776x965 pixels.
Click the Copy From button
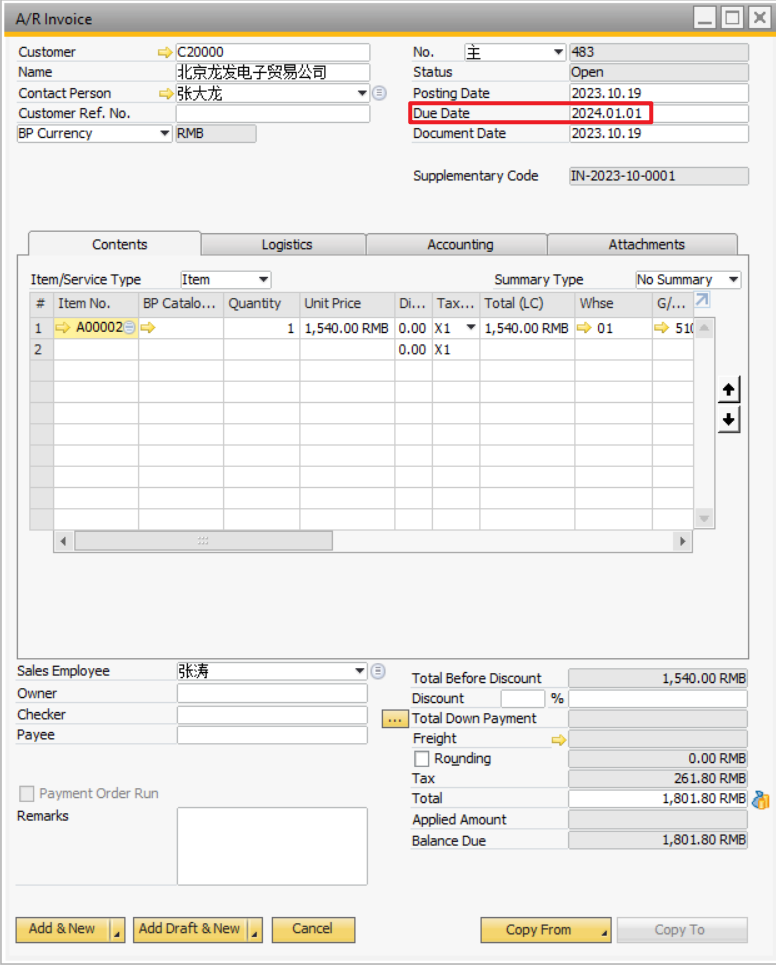(545, 930)
